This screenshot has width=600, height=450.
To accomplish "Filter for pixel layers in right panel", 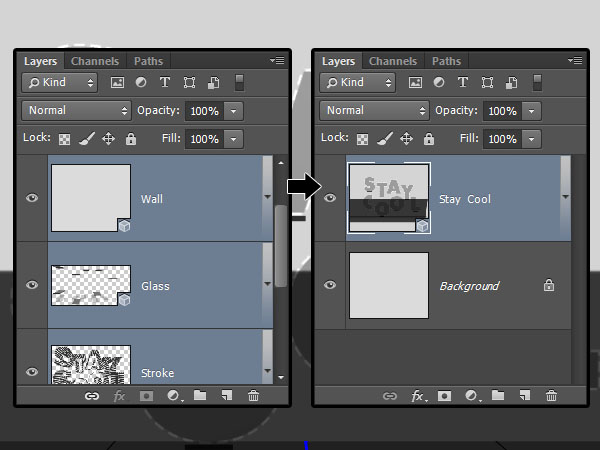I will 415,83.
